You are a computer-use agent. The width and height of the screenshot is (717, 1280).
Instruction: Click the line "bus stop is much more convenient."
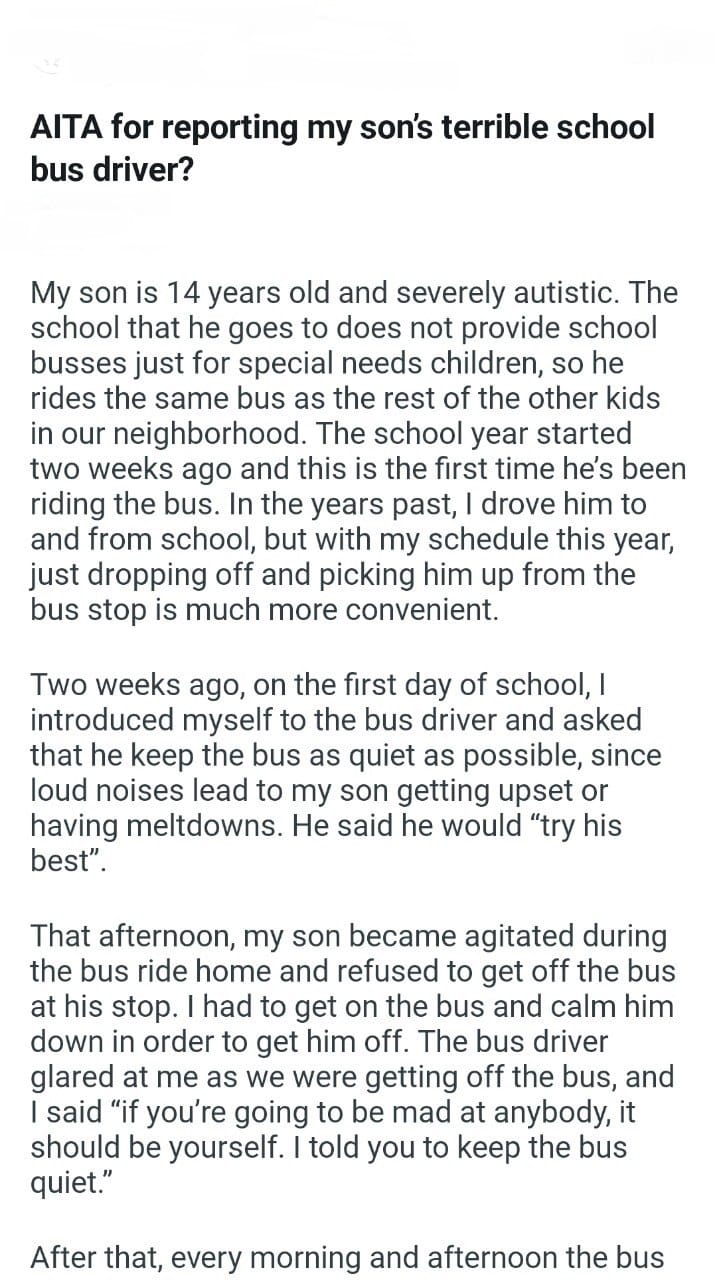click(264, 611)
